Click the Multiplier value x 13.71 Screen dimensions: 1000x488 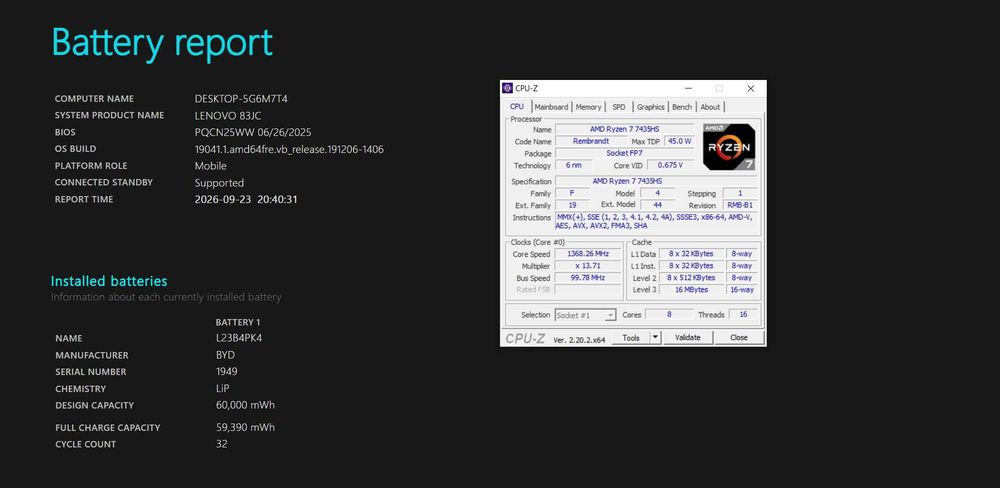click(x=588, y=266)
